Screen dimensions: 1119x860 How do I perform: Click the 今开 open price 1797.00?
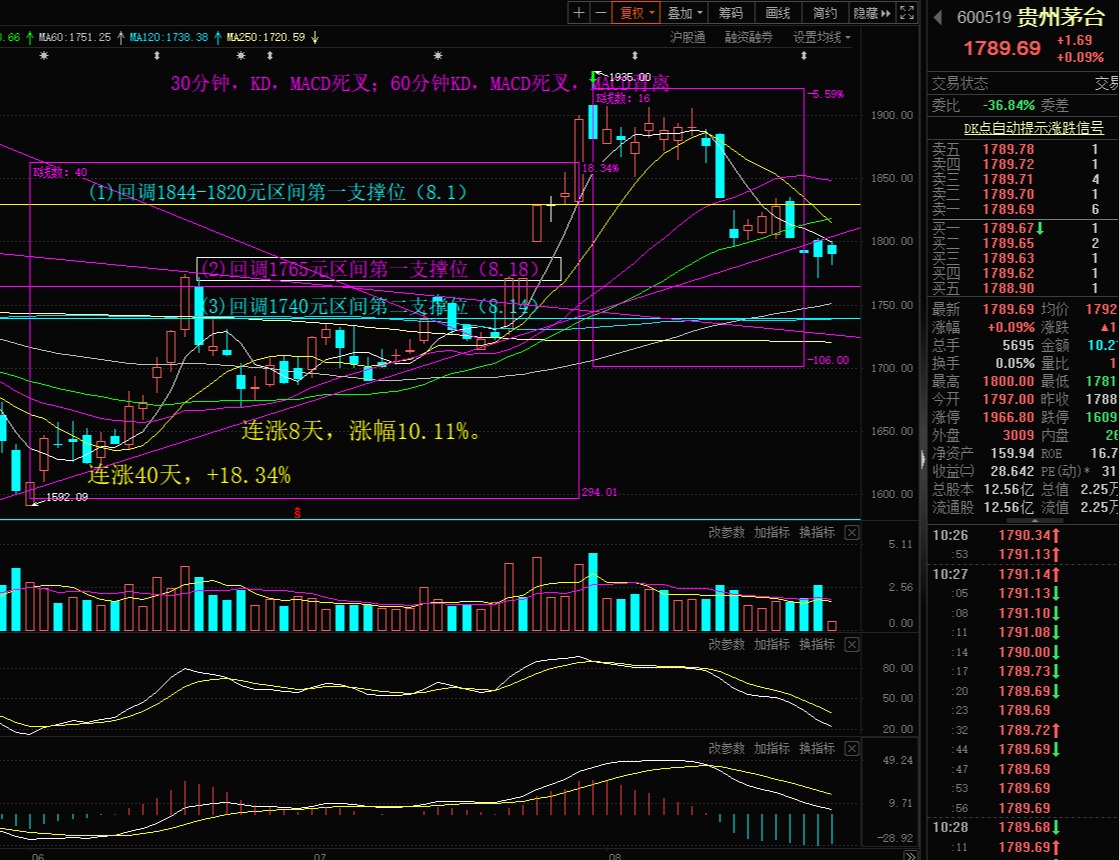click(x=1008, y=399)
